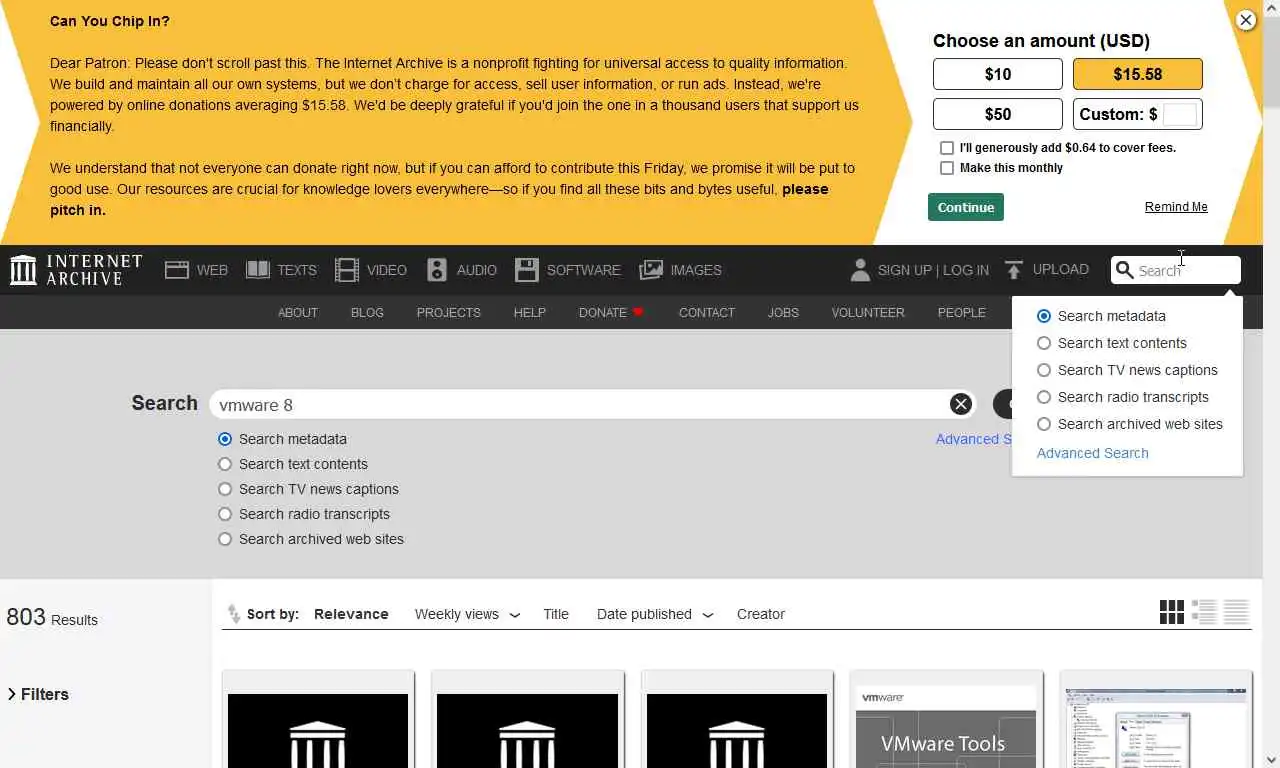Open the Help menu item
The width and height of the screenshot is (1280, 768).
tap(530, 312)
